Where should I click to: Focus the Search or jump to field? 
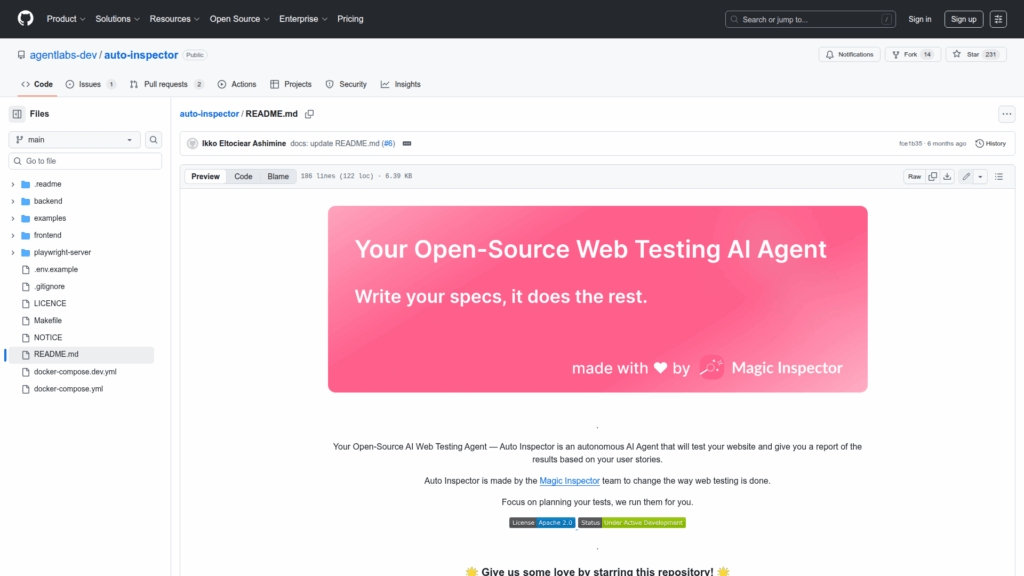click(810, 19)
